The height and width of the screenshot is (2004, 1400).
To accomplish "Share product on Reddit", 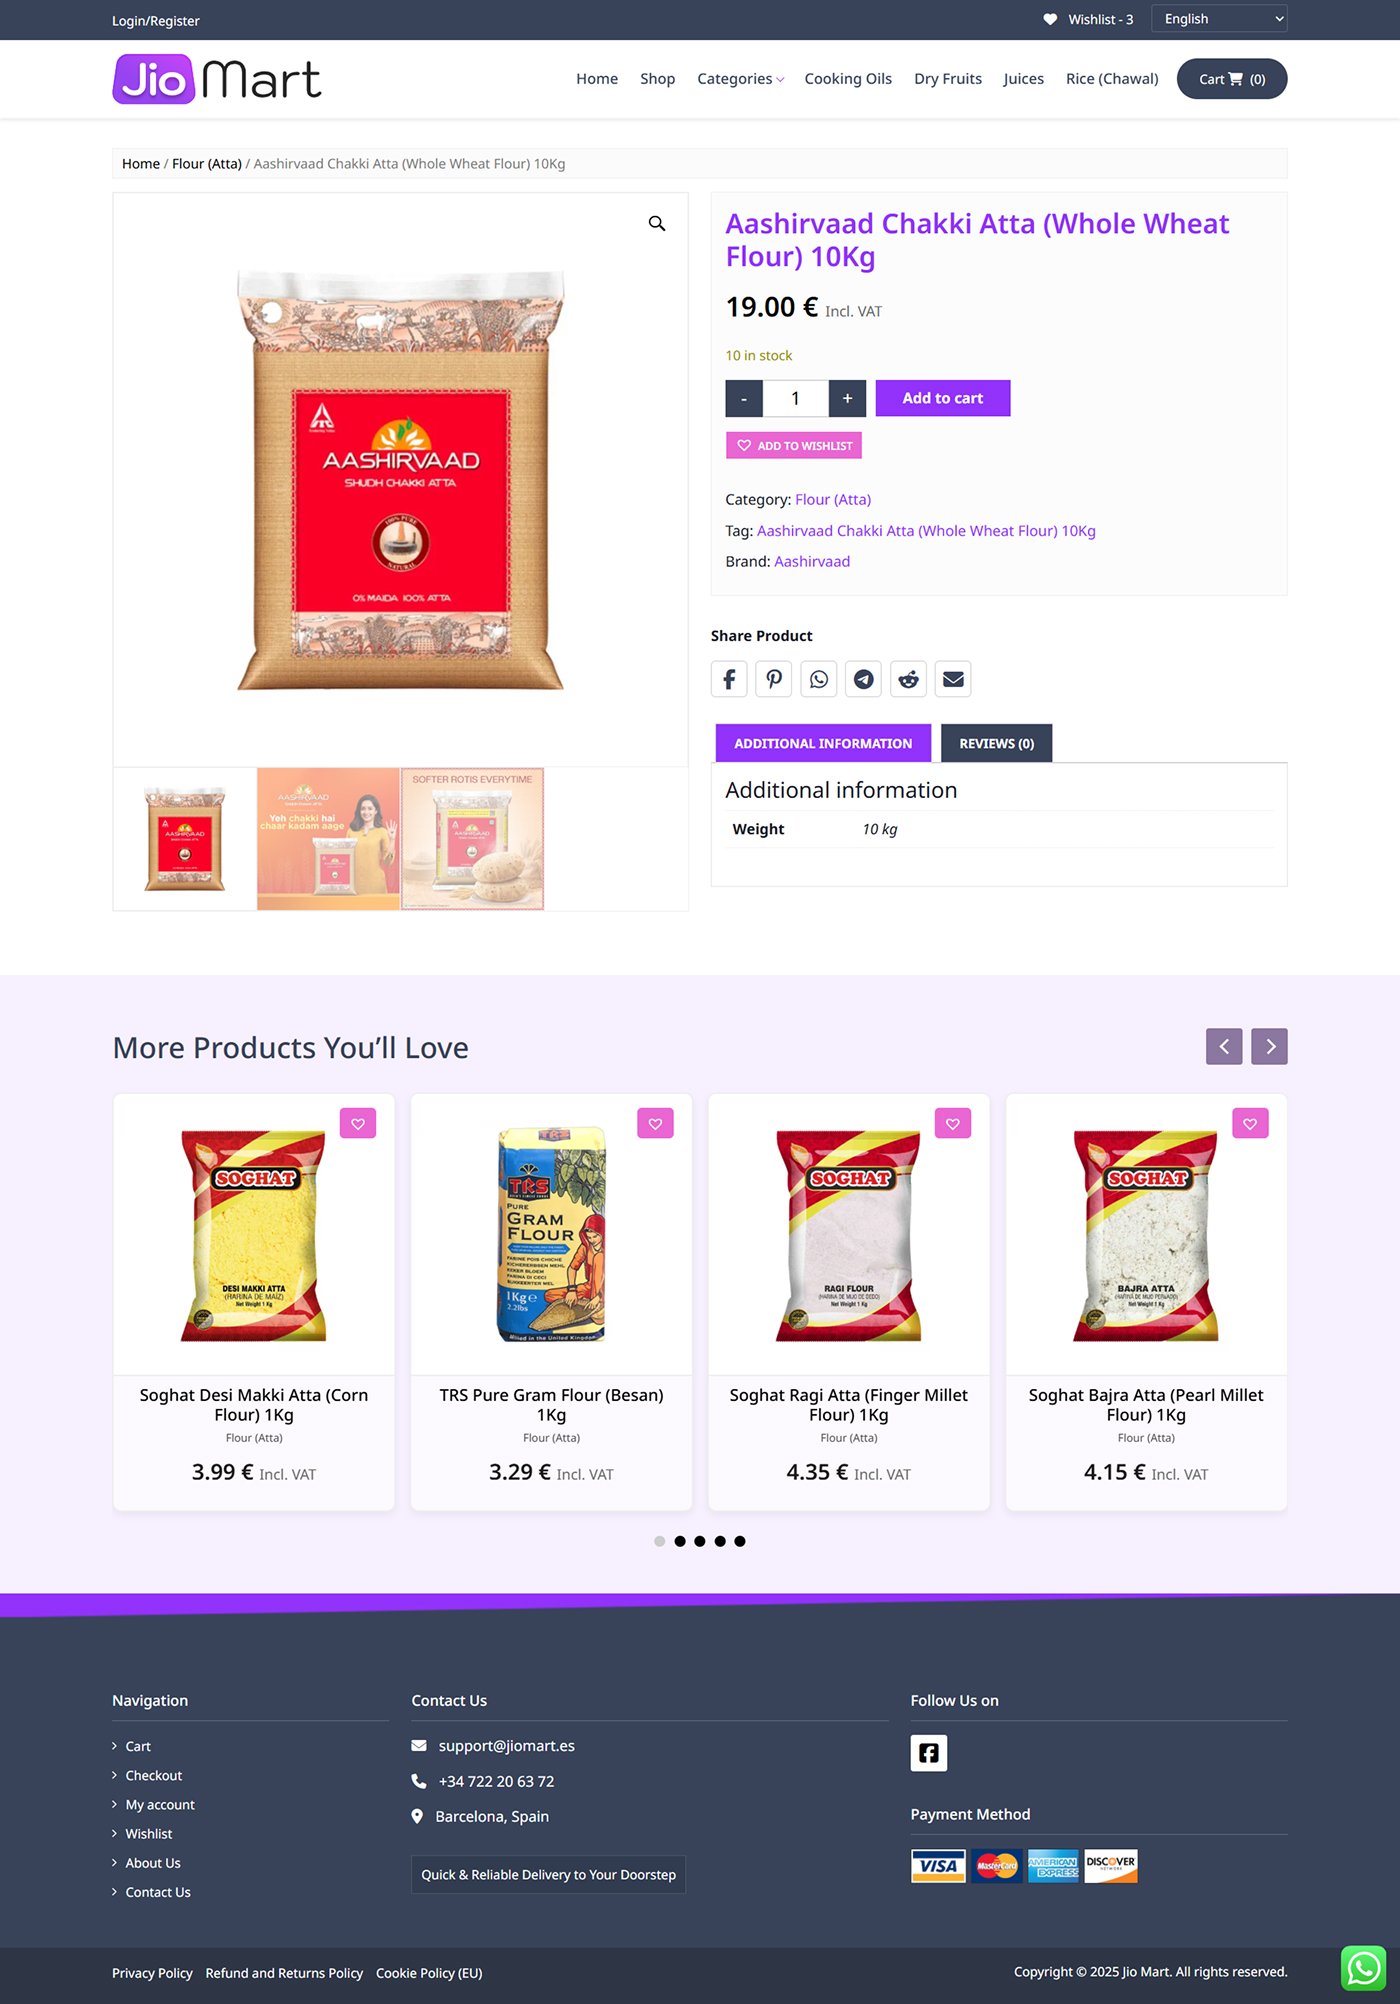I will [x=909, y=679].
